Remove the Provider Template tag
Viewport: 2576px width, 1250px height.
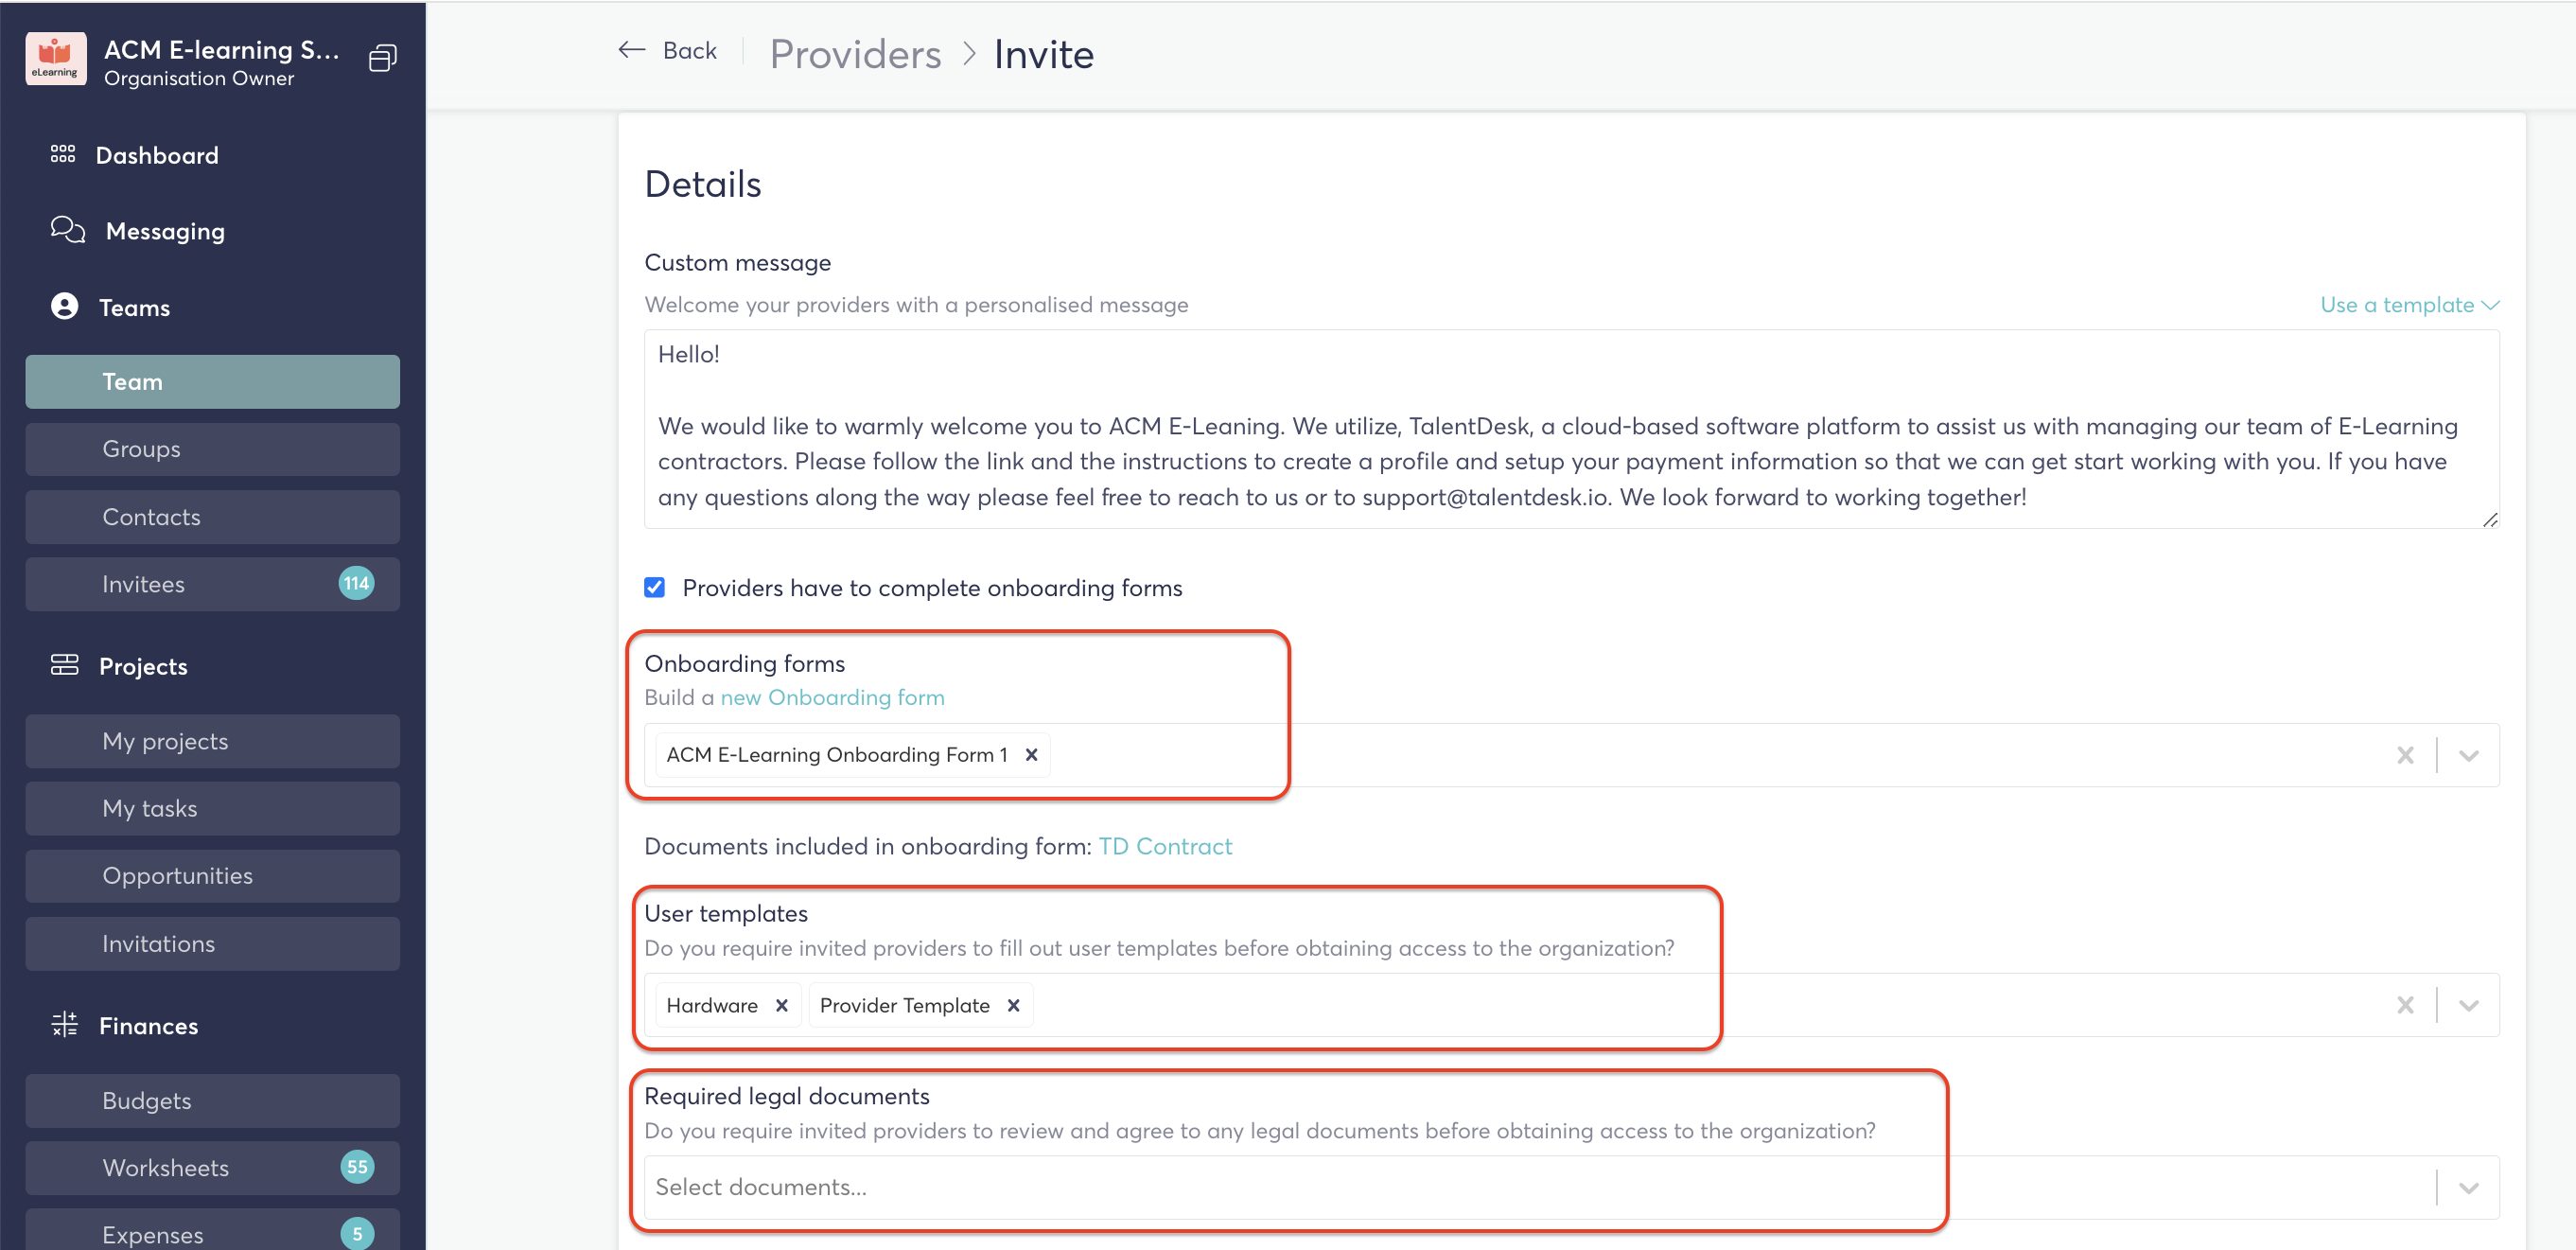tap(1013, 1005)
